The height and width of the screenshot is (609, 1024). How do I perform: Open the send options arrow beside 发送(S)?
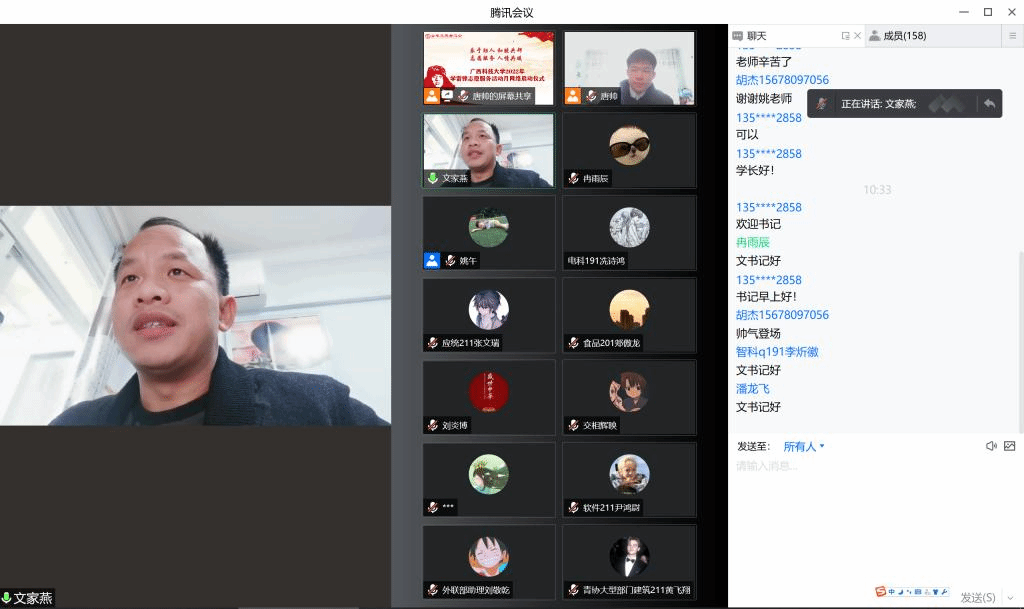pyautogui.click(x=1009, y=598)
